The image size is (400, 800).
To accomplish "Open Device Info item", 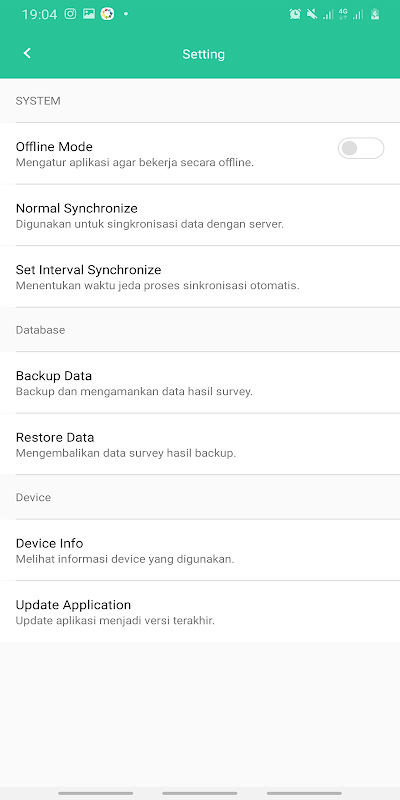I will point(200,551).
